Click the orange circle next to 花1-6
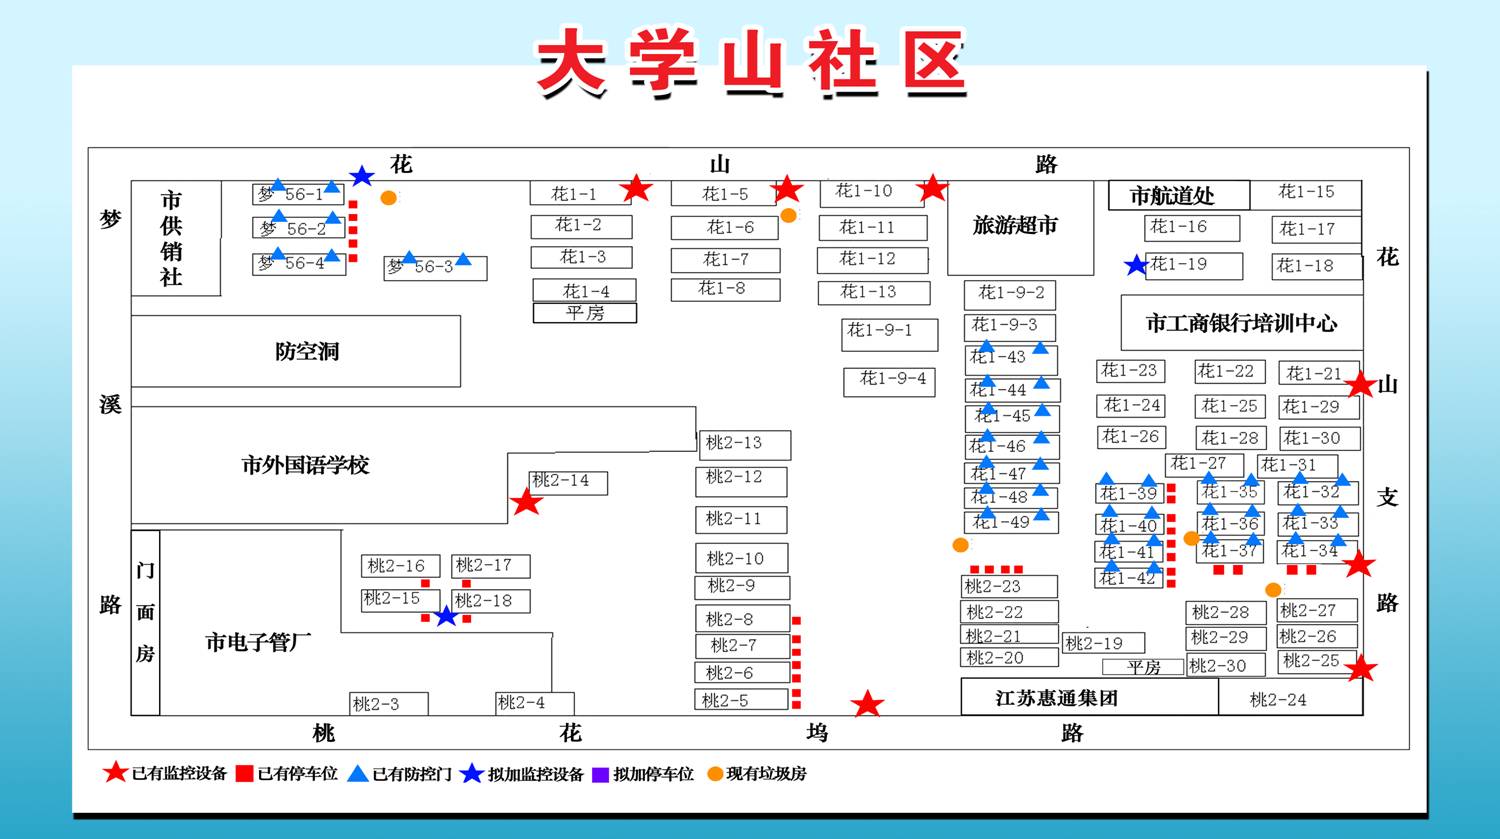The width and height of the screenshot is (1500, 839). (x=788, y=215)
